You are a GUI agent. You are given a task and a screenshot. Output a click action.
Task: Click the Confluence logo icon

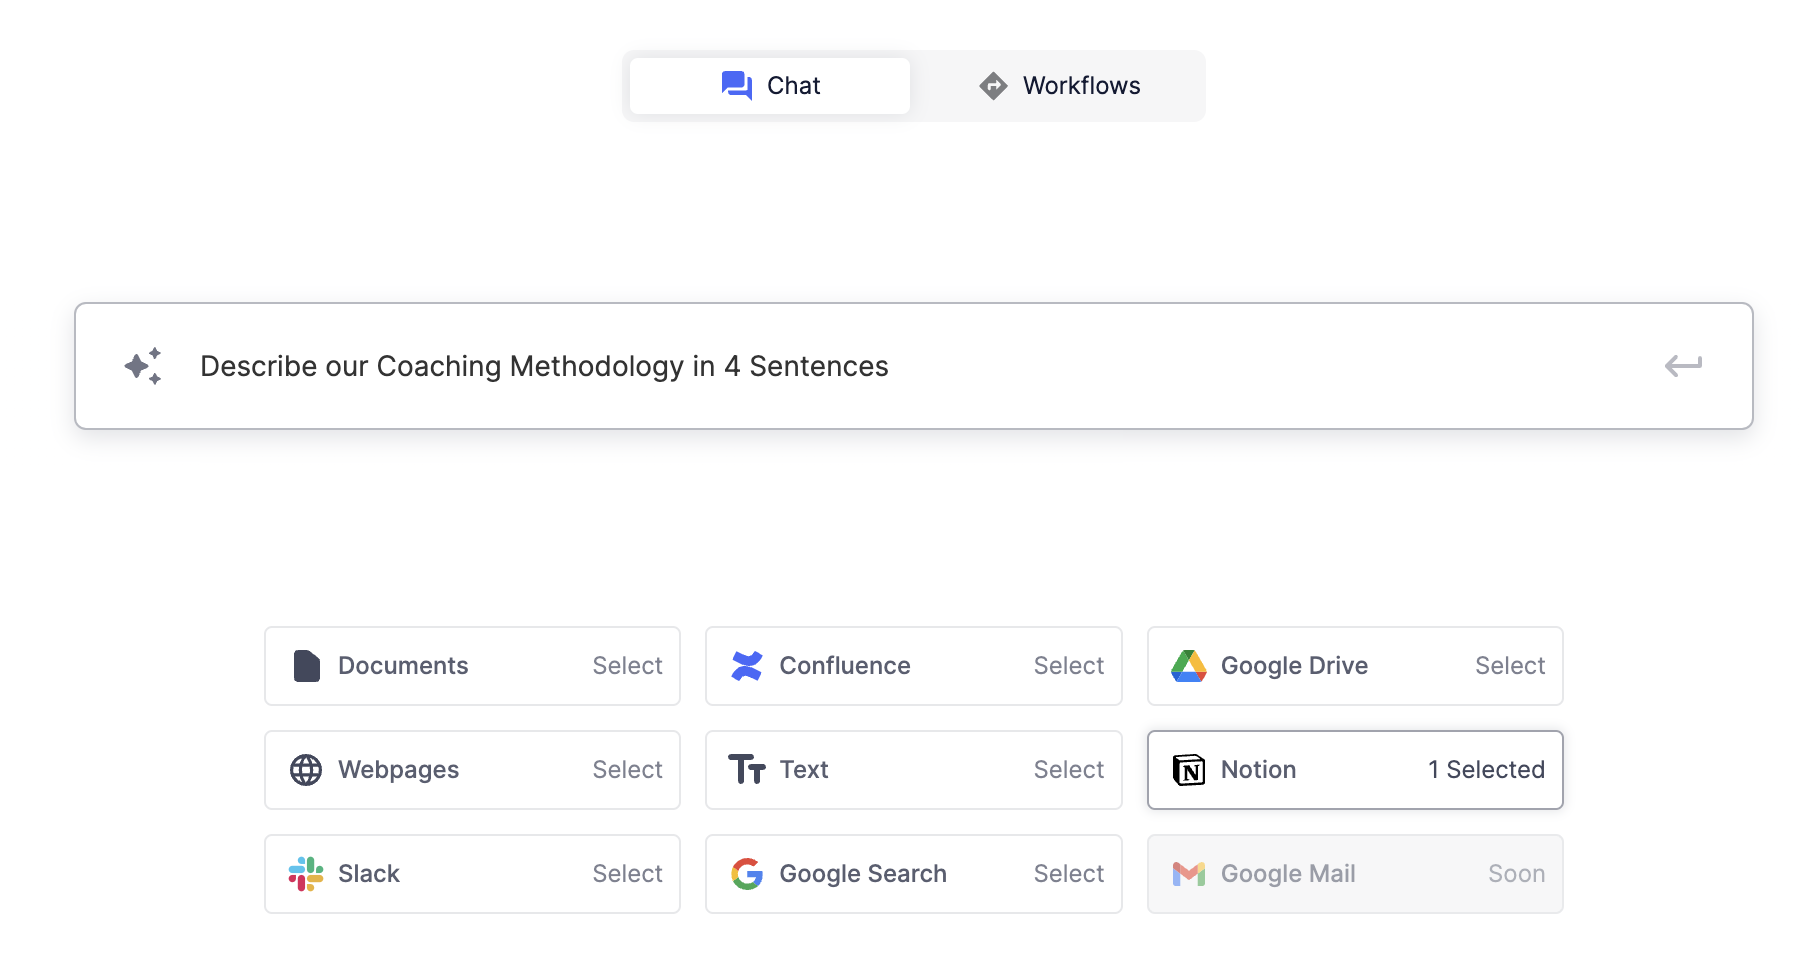click(x=747, y=665)
